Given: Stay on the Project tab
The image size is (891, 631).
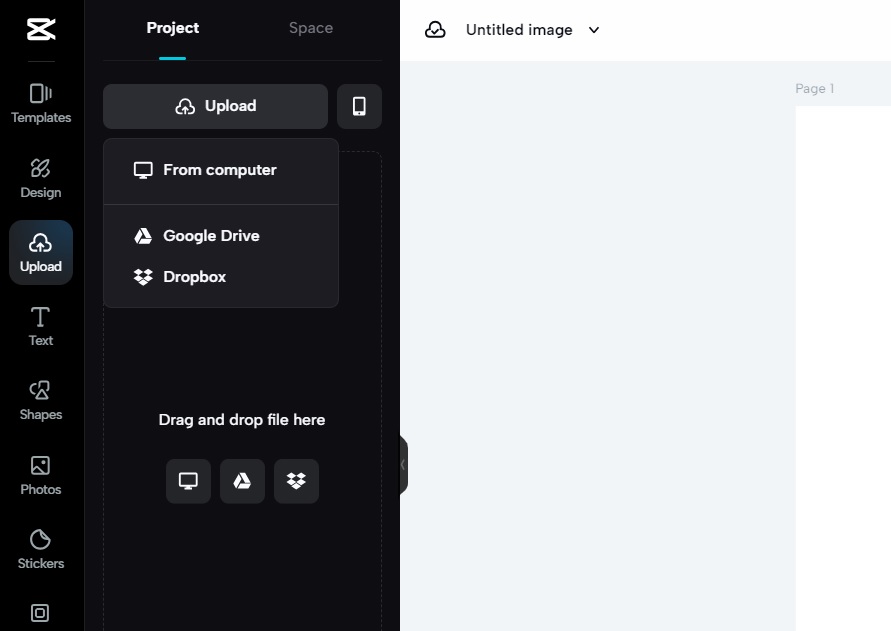Looking at the screenshot, I should pos(172,28).
